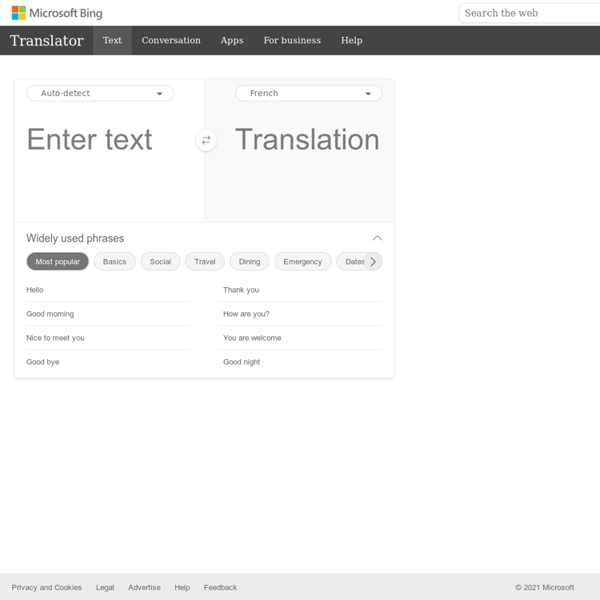Click the Translator title link
The height and width of the screenshot is (600, 600).
tap(47, 41)
